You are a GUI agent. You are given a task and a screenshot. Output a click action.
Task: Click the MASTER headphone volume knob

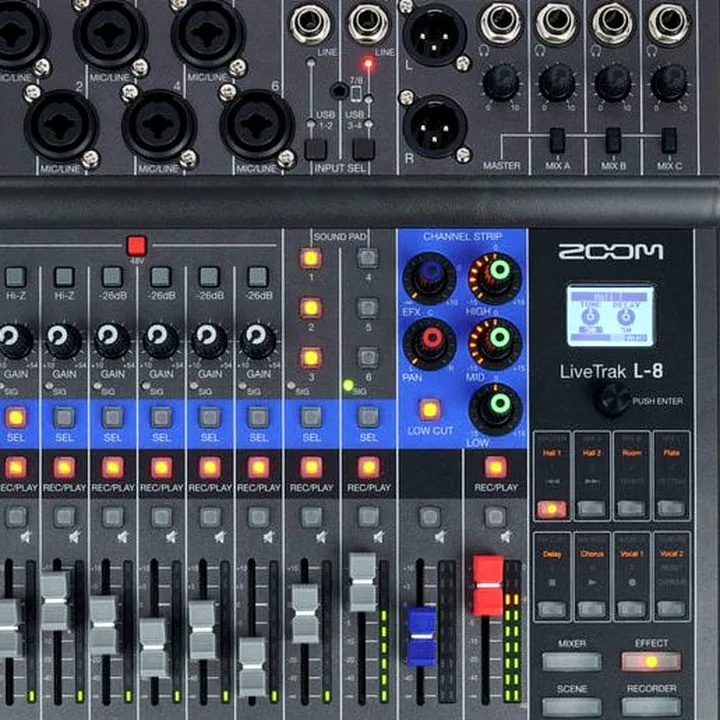click(x=501, y=83)
